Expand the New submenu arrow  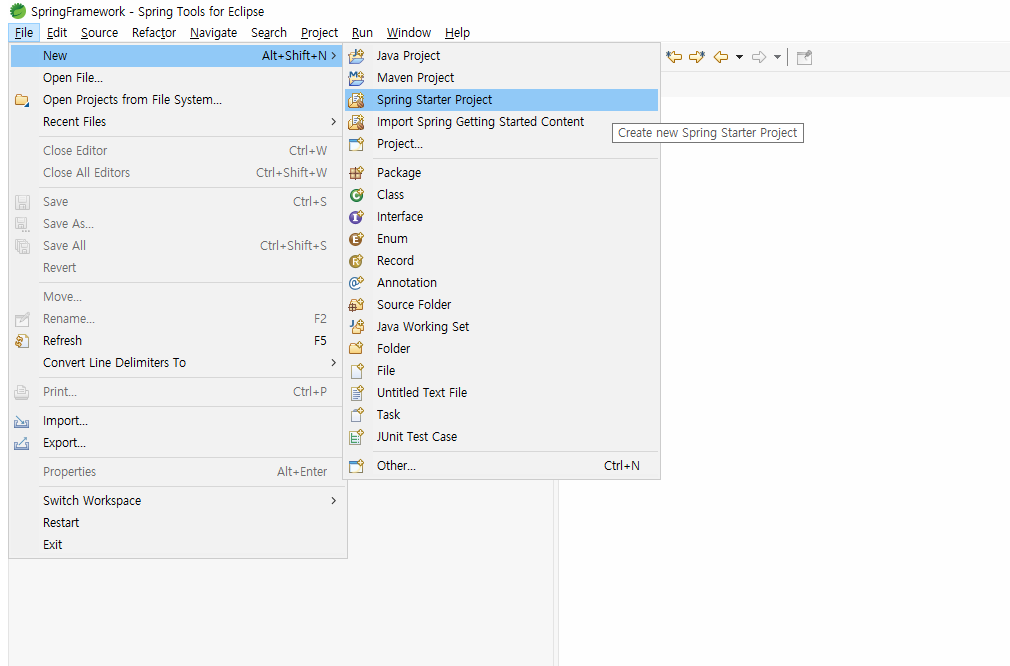(333, 56)
